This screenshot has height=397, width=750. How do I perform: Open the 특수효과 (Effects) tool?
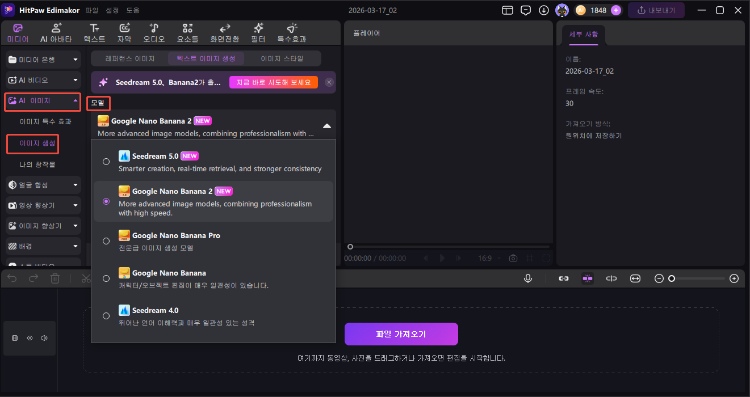coord(291,33)
